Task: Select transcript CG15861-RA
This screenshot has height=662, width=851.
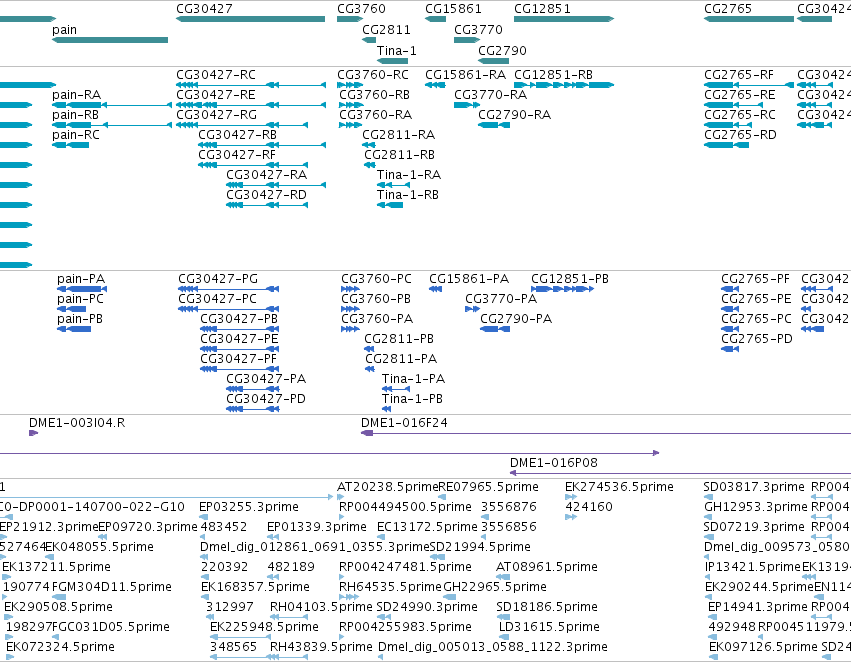Action: click(435, 85)
